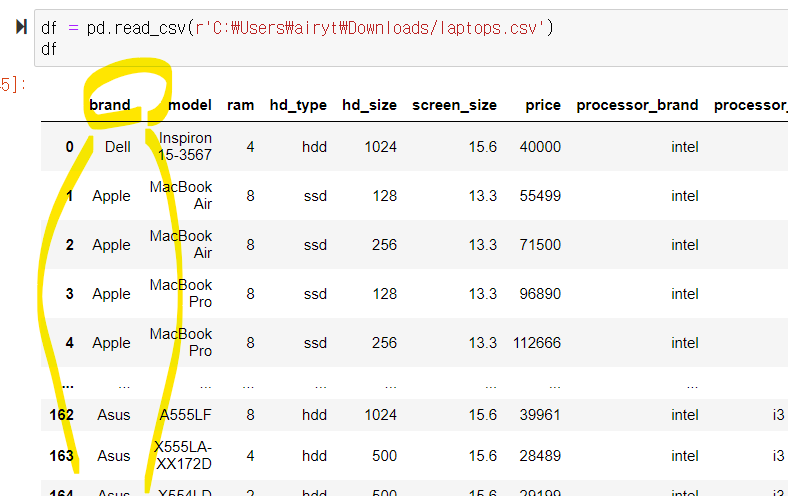Click the i3 cell in row 162
Viewport: 788px width, 496px height.
tap(778, 415)
